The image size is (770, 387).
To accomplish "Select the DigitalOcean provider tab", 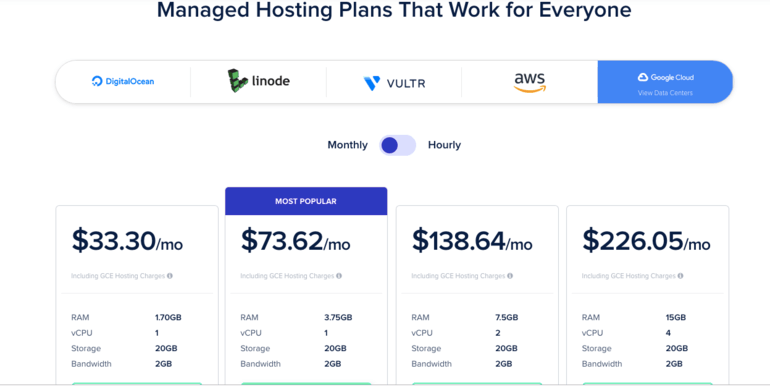I will point(123,82).
